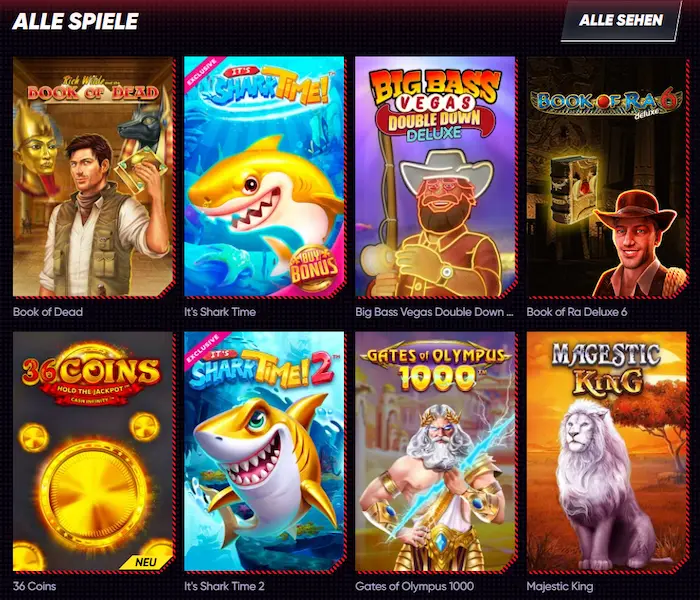Click the Exclusive ribbon on It's Shark Time
This screenshot has width=700, height=600.
(x=202, y=73)
